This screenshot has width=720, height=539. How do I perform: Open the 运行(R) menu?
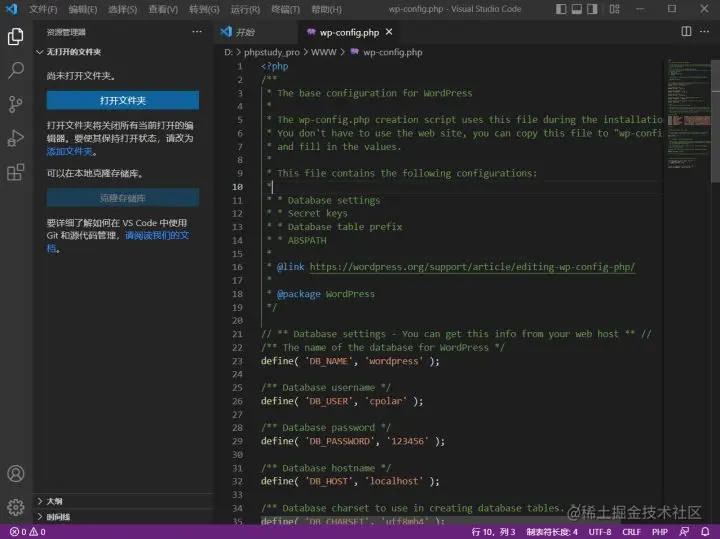coord(245,9)
